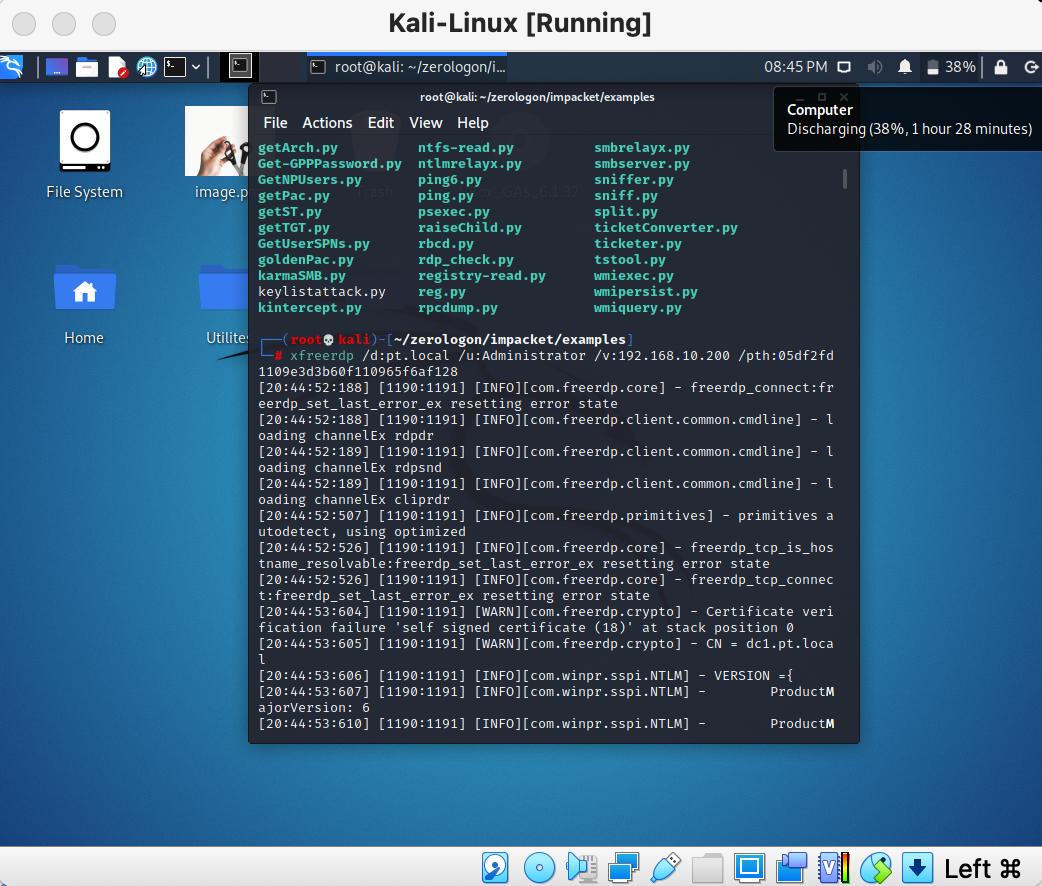Click the Certificate verification failure warning line

coord(546,619)
